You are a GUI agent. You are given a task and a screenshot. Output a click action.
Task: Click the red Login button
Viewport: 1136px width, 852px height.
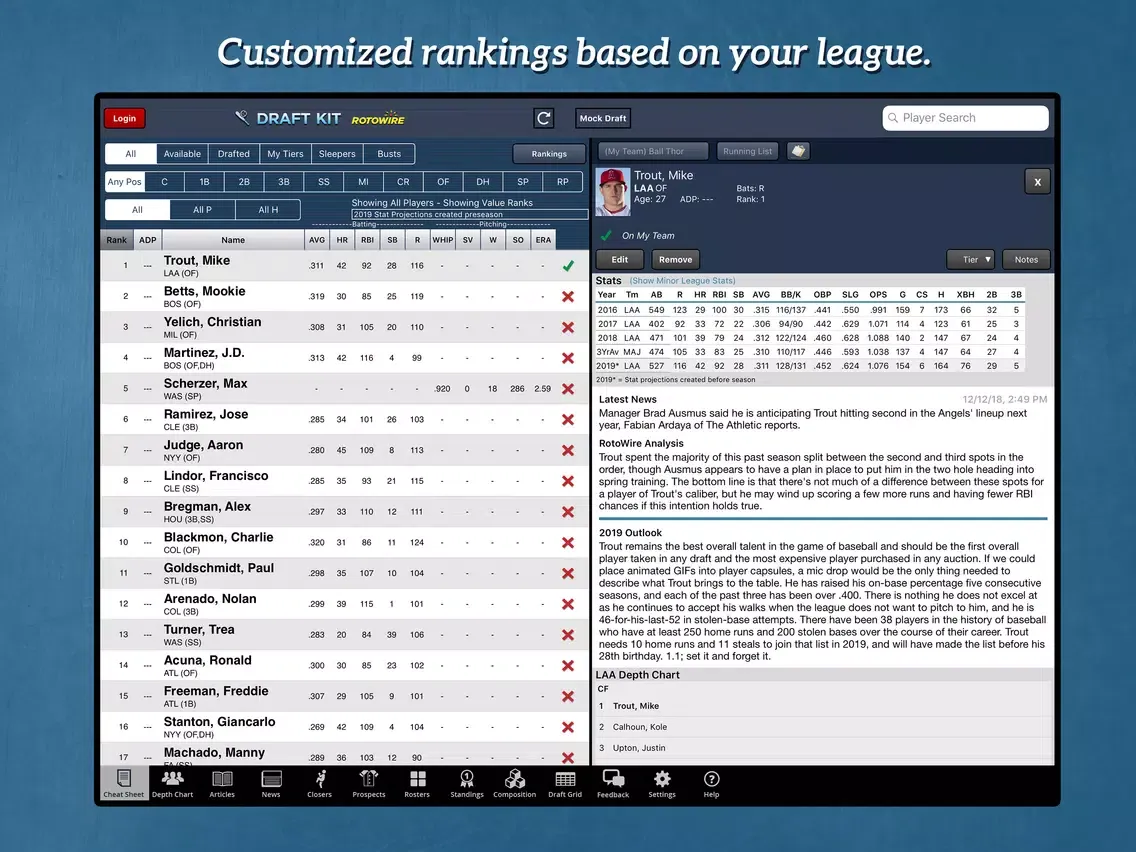pos(125,118)
